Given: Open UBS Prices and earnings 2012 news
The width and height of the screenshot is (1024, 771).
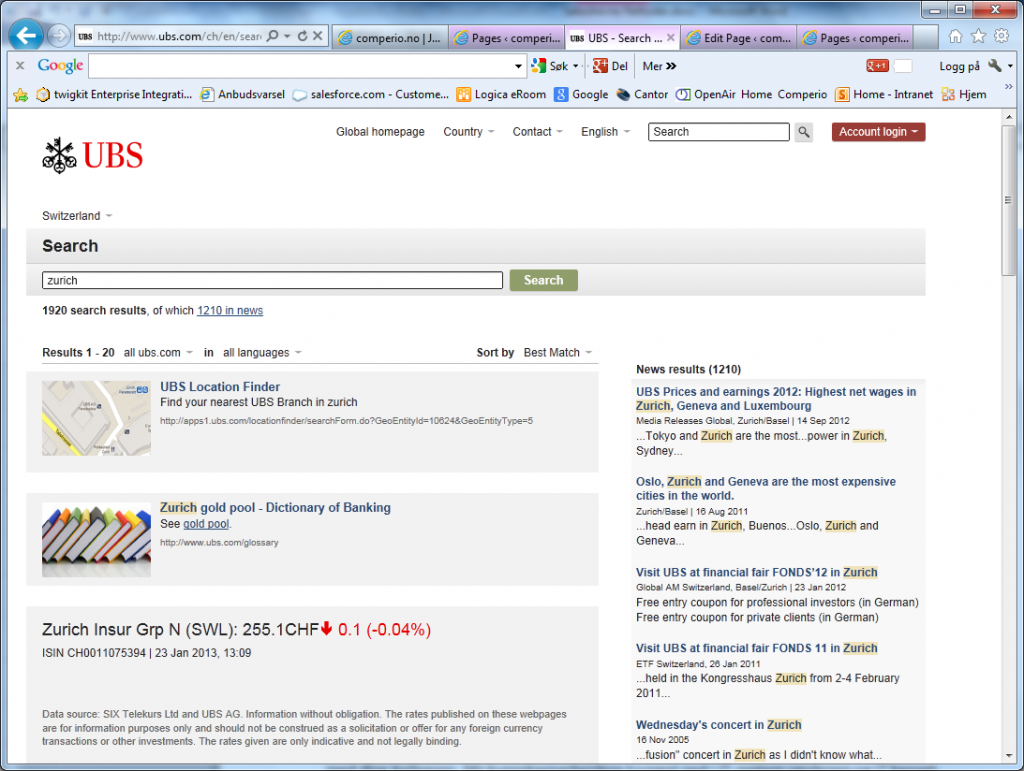Looking at the screenshot, I should [776, 399].
